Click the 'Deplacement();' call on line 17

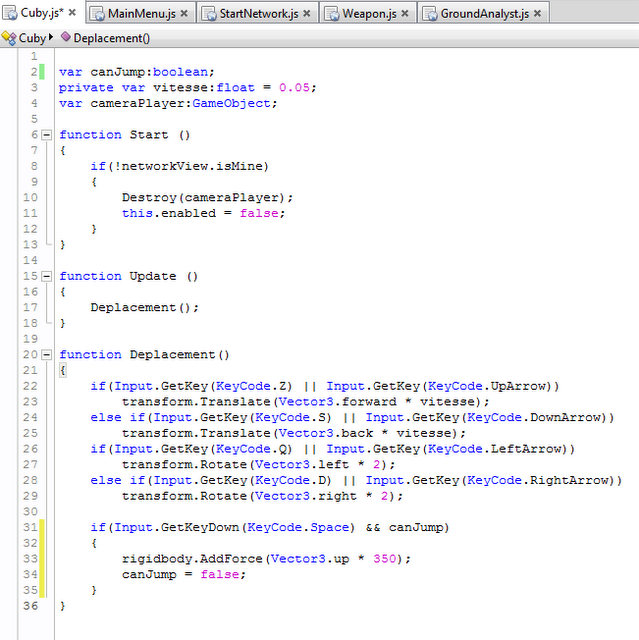click(x=144, y=307)
